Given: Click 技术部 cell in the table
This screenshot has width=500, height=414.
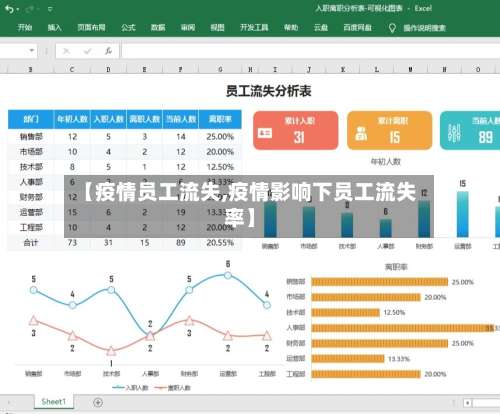Looking at the screenshot, I should pyautogui.click(x=31, y=167).
